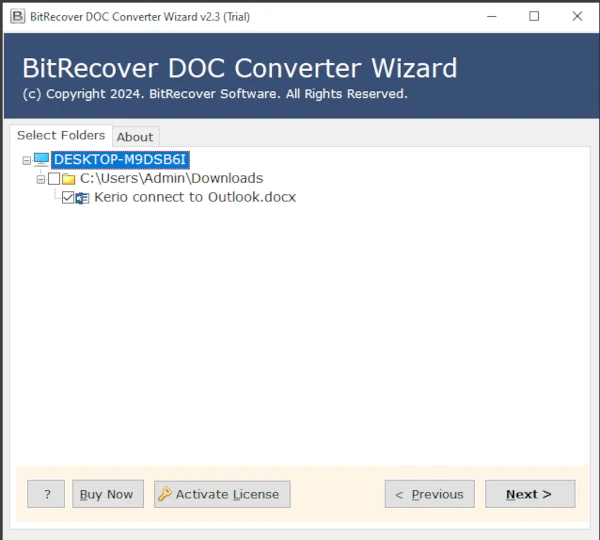Select the Select Folders tab
The width and height of the screenshot is (600, 540).
tap(61, 135)
